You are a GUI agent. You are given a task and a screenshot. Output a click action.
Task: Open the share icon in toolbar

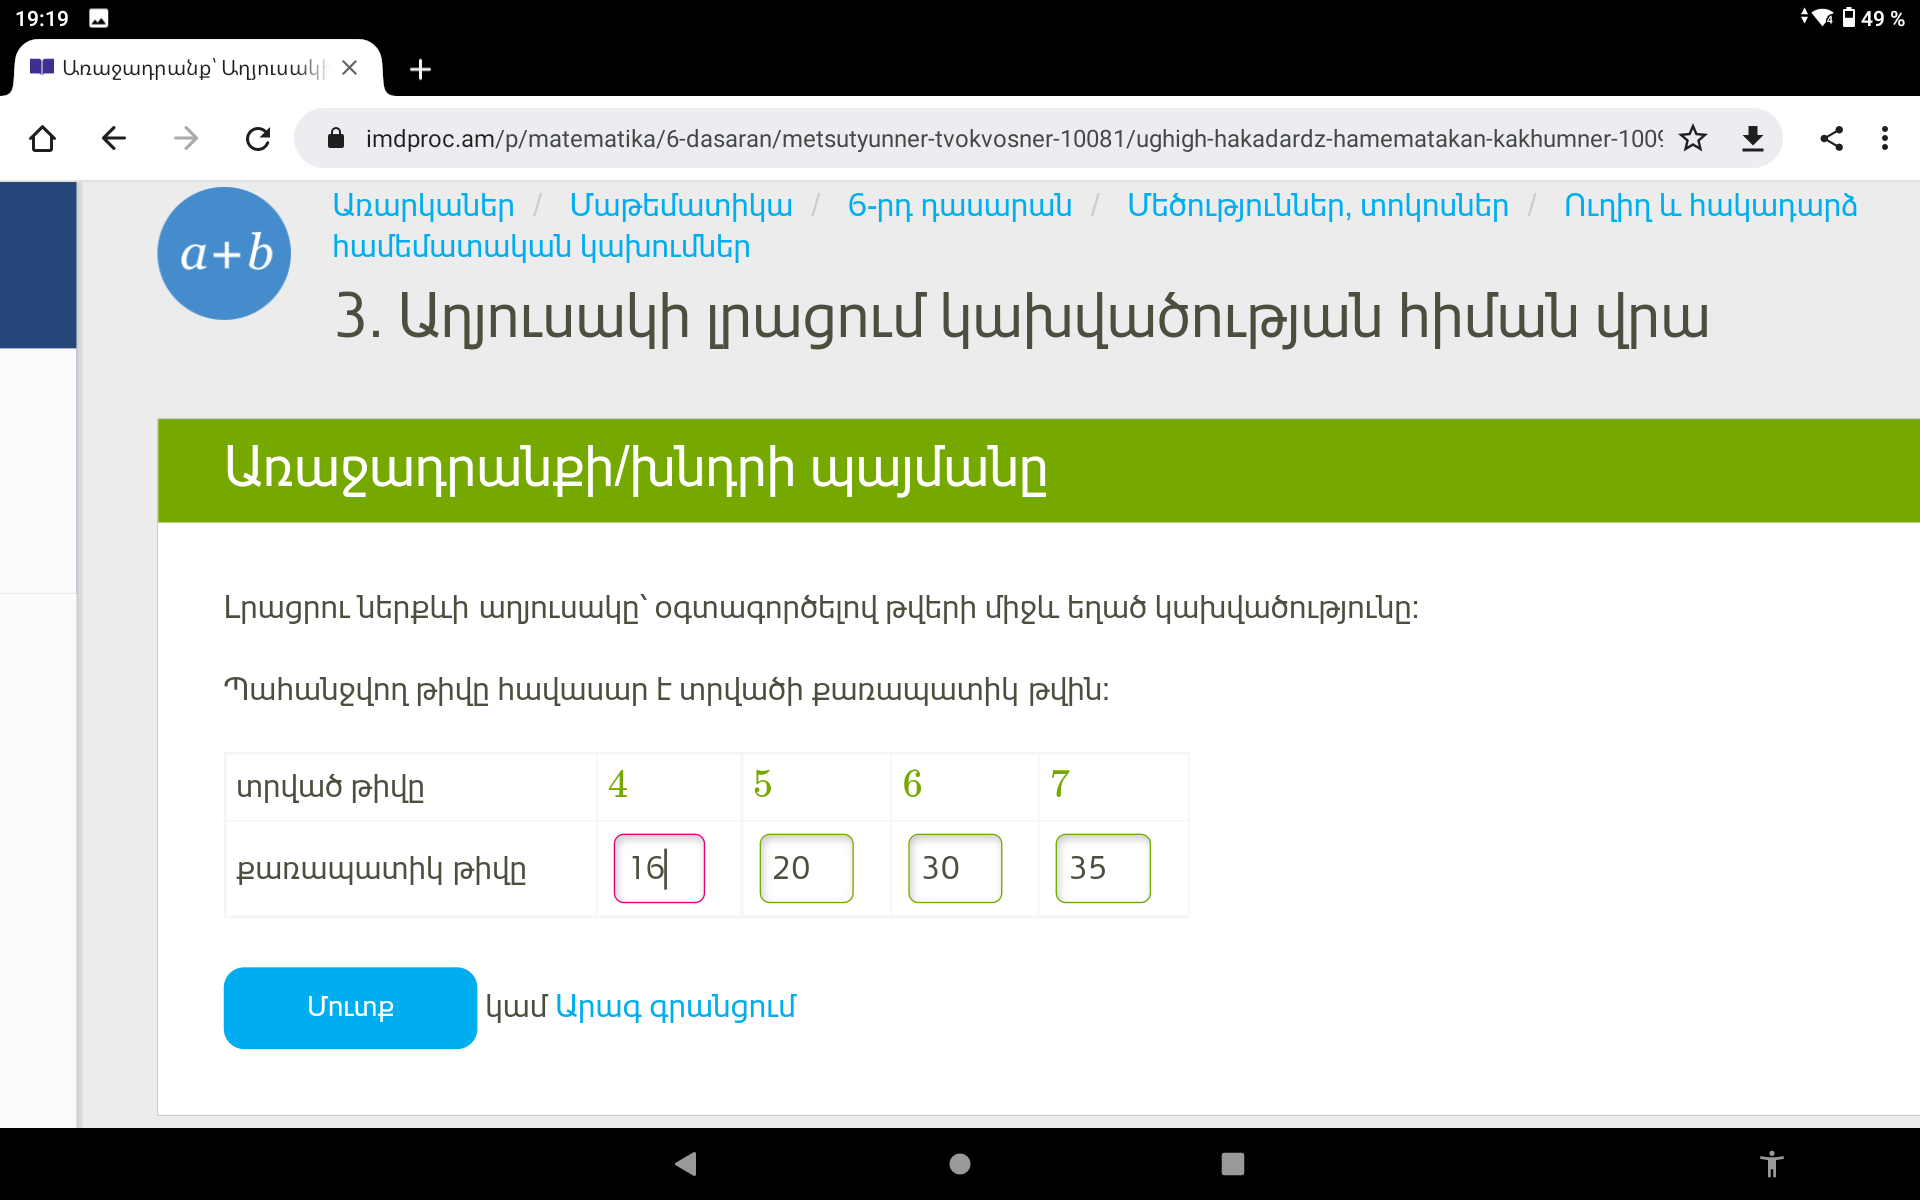point(1831,138)
